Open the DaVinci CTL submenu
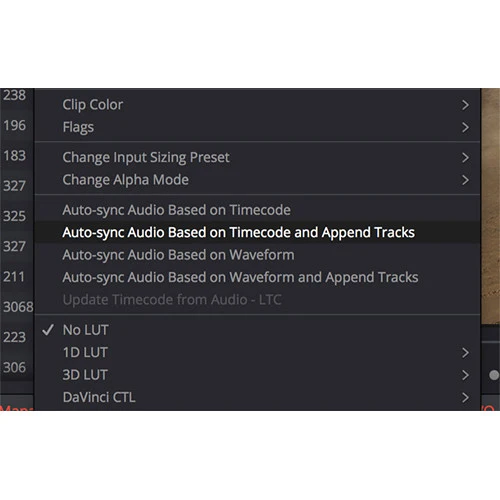Viewport: 500px width, 500px height. tap(257, 397)
